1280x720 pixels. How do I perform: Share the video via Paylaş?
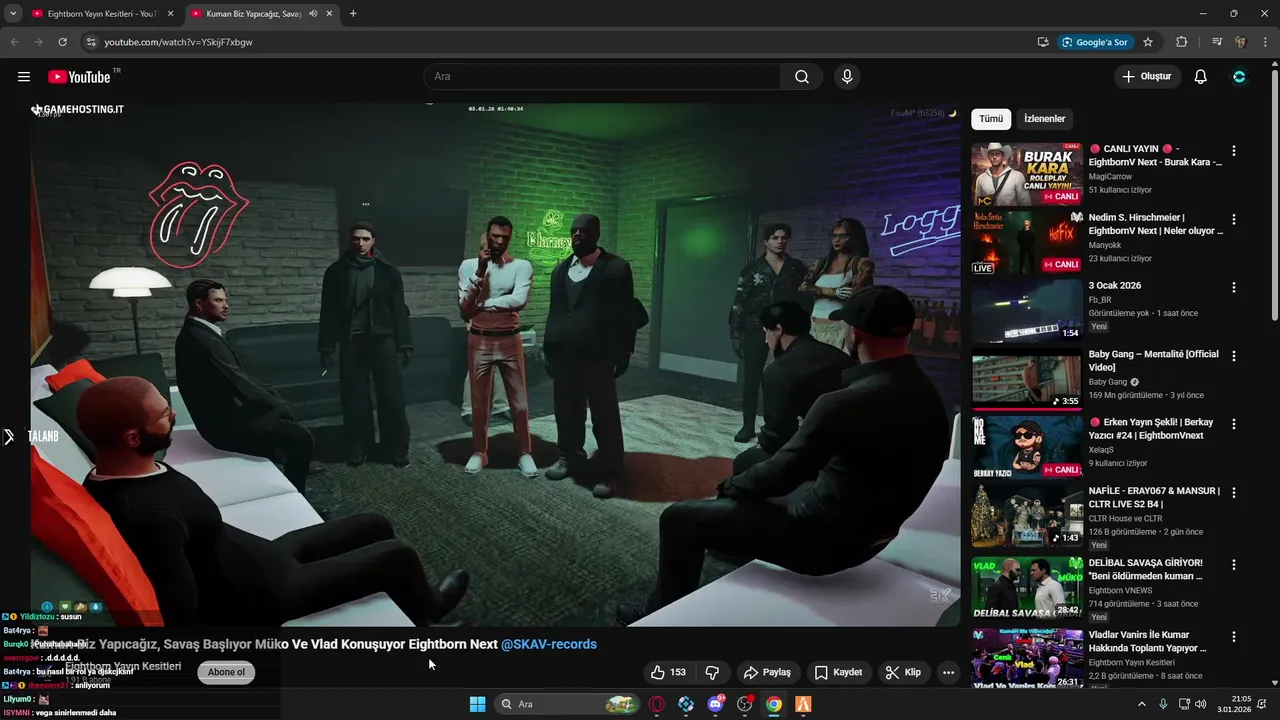pyautogui.click(x=768, y=672)
